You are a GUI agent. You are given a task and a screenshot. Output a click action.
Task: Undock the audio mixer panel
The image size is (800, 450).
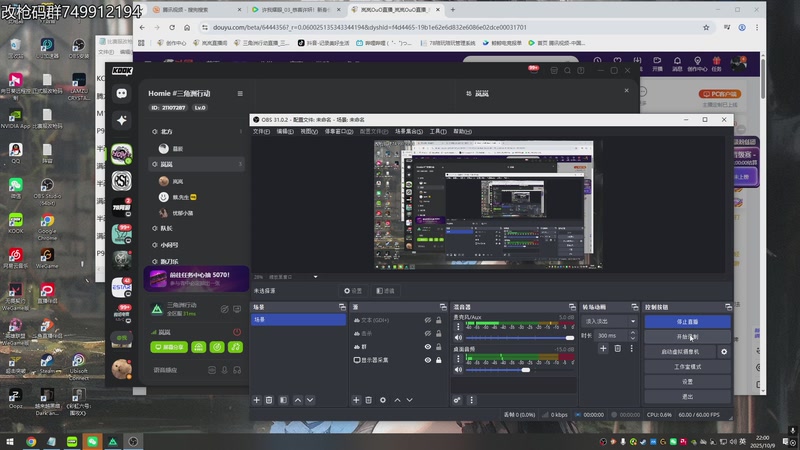[x=572, y=307]
